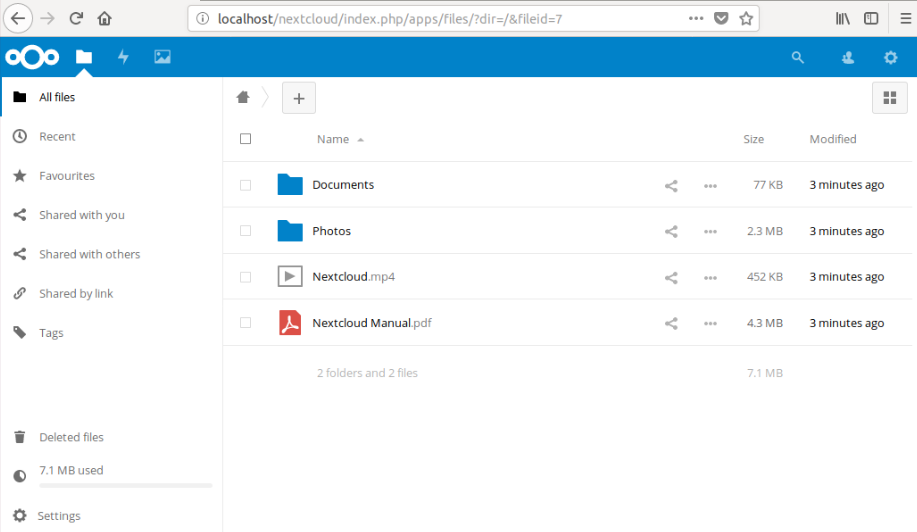Open Photos folder name link
Image resolution: width=917 pixels, height=532 pixels.
click(x=332, y=231)
